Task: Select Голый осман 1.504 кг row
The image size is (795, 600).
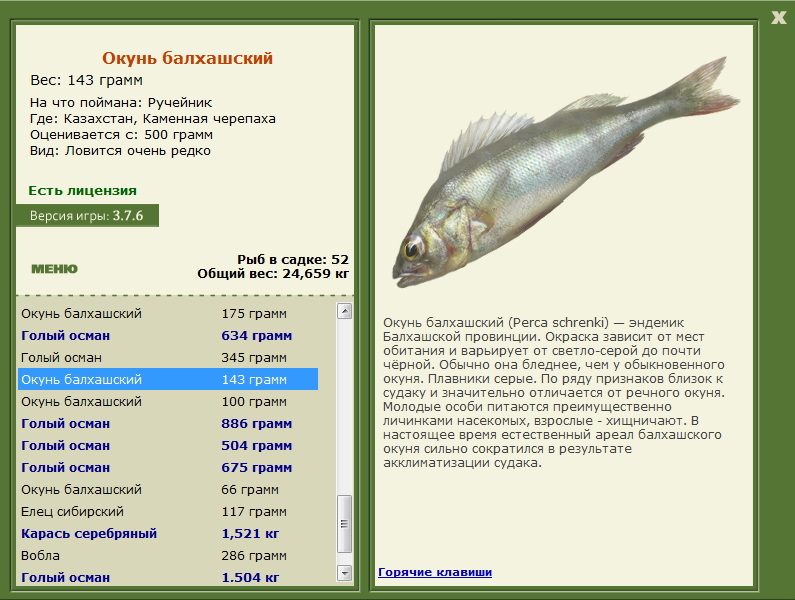Action: pyautogui.click(x=168, y=577)
